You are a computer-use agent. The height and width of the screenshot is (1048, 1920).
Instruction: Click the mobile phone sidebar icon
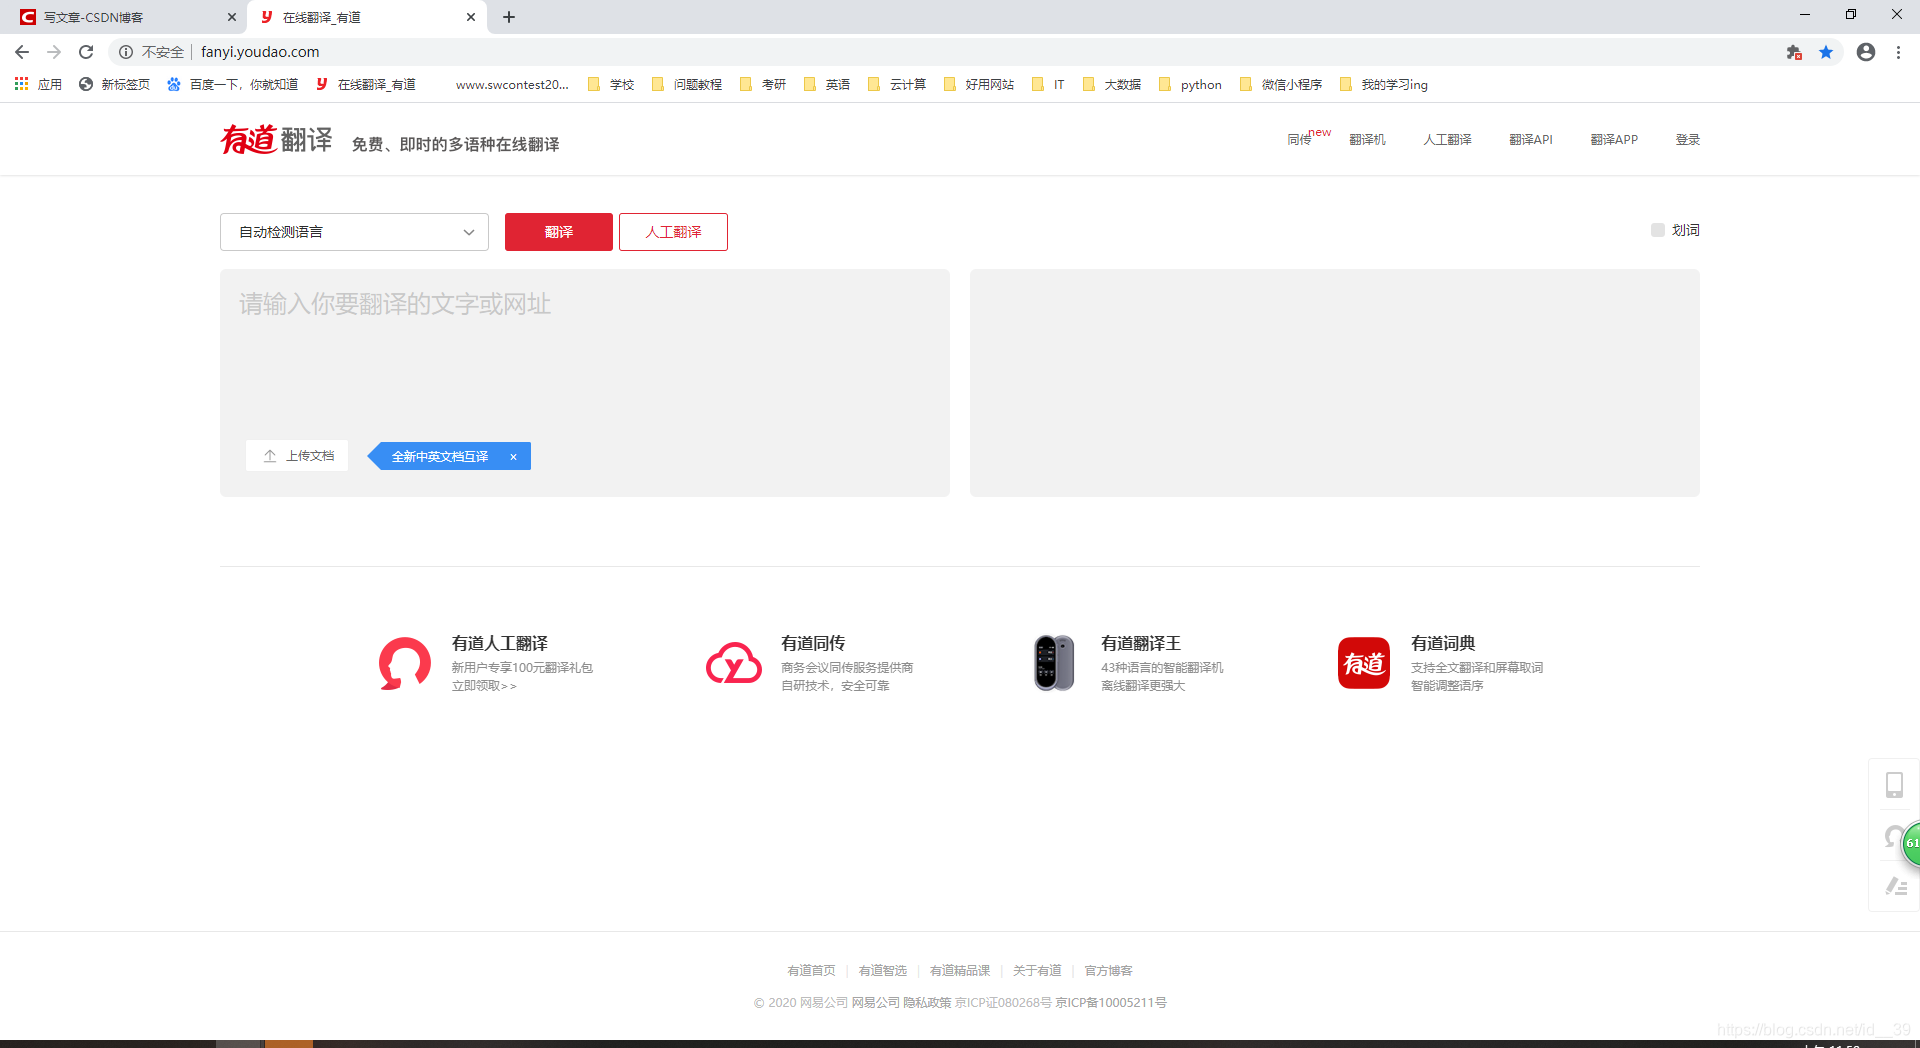point(1894,785)
